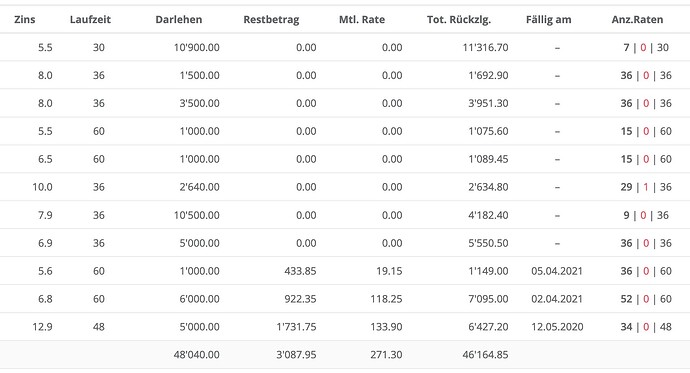Select the loan row with Darlehen 10'900.00
Image resolution: width=690 pixels, height=373 pixels.
point(345,47)
